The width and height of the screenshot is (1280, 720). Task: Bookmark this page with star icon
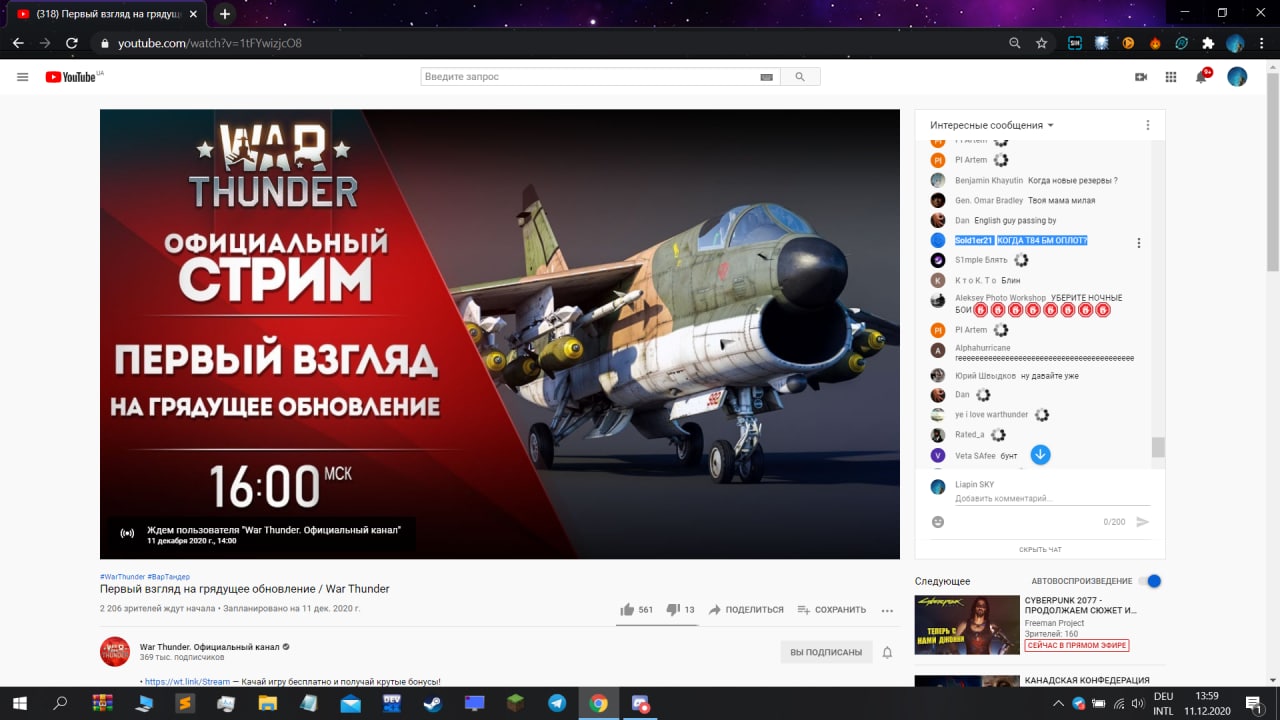[x=1041, y=43]
